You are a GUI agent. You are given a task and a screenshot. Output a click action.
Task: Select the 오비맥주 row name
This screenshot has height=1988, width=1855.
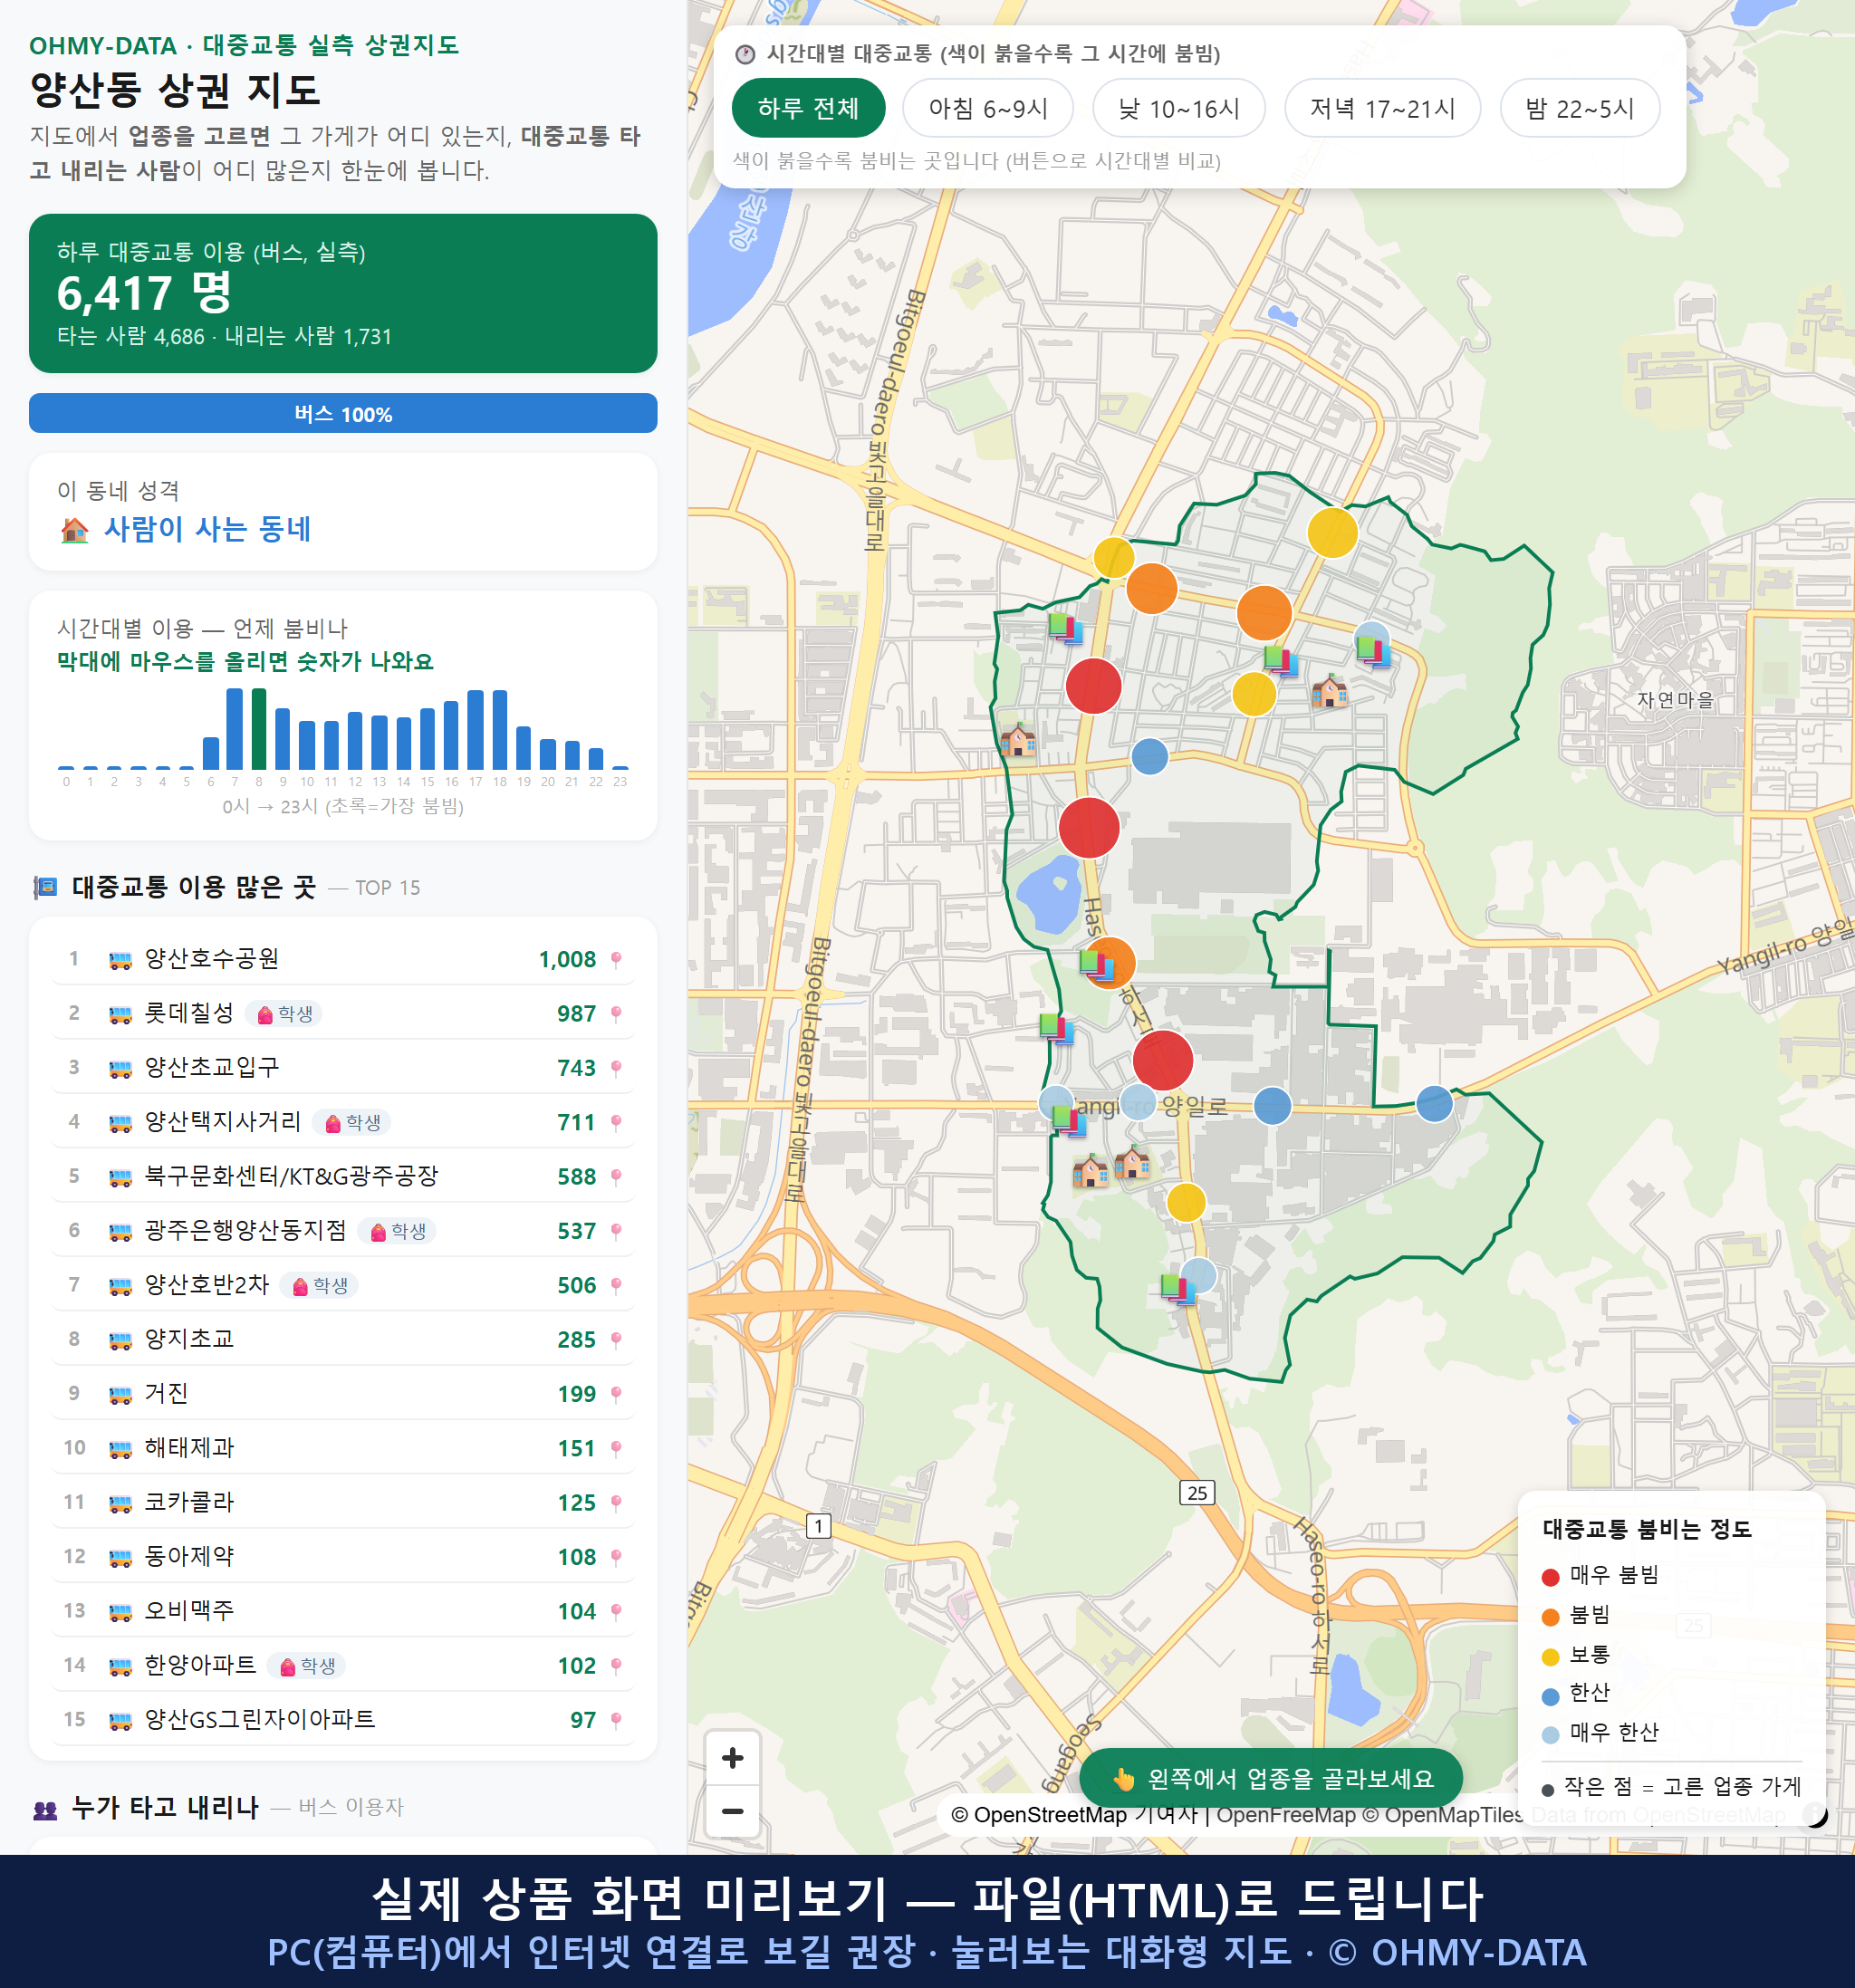tap(189, 1611)
